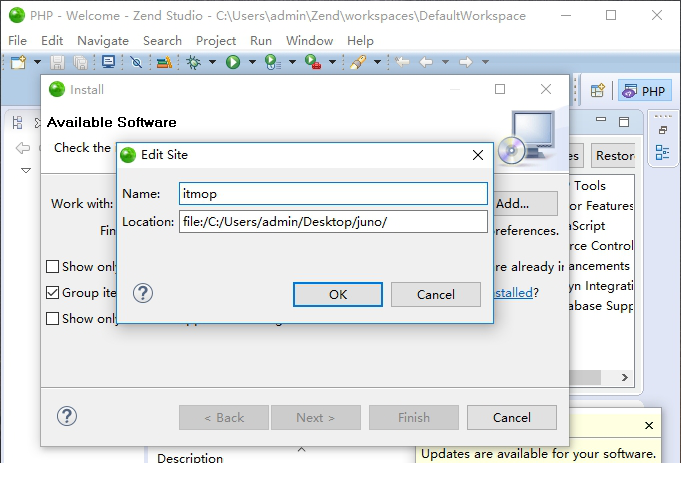This screenshot has height=481, width=681.
Task: Click the Open Perspective icon
Action: (598, 91)
